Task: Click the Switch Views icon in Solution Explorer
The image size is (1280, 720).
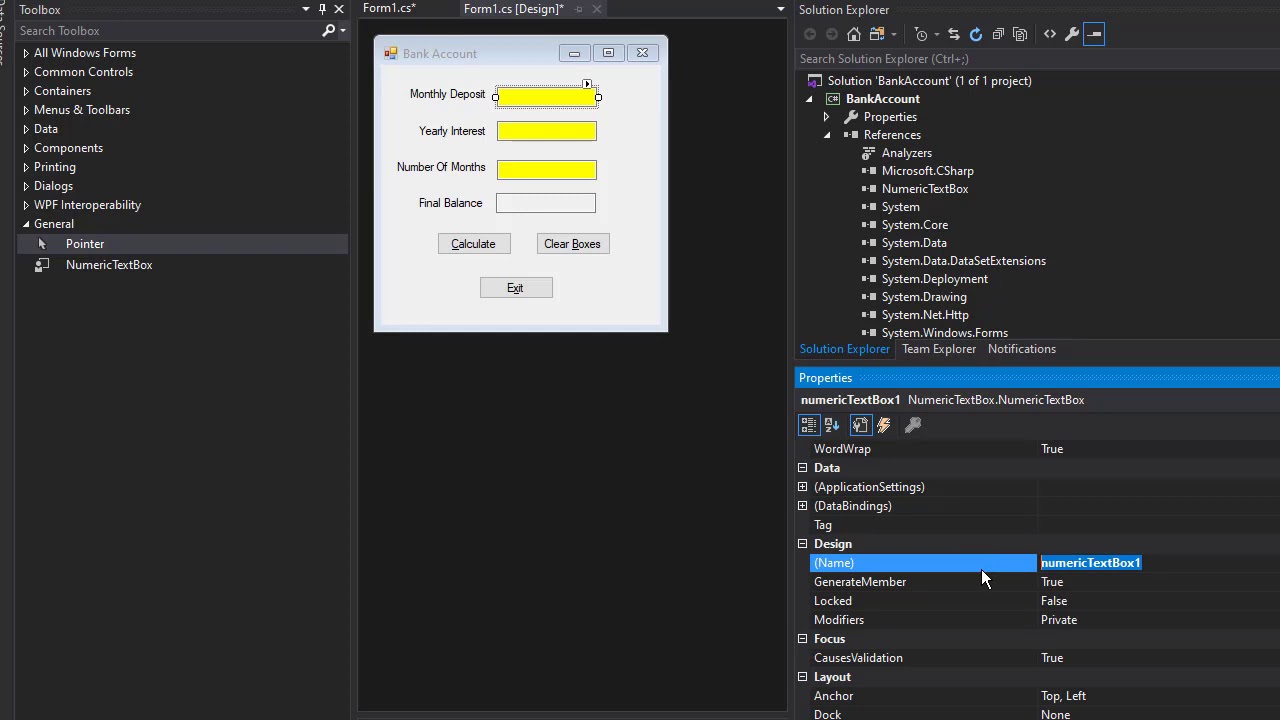Action: coord(877,34)
